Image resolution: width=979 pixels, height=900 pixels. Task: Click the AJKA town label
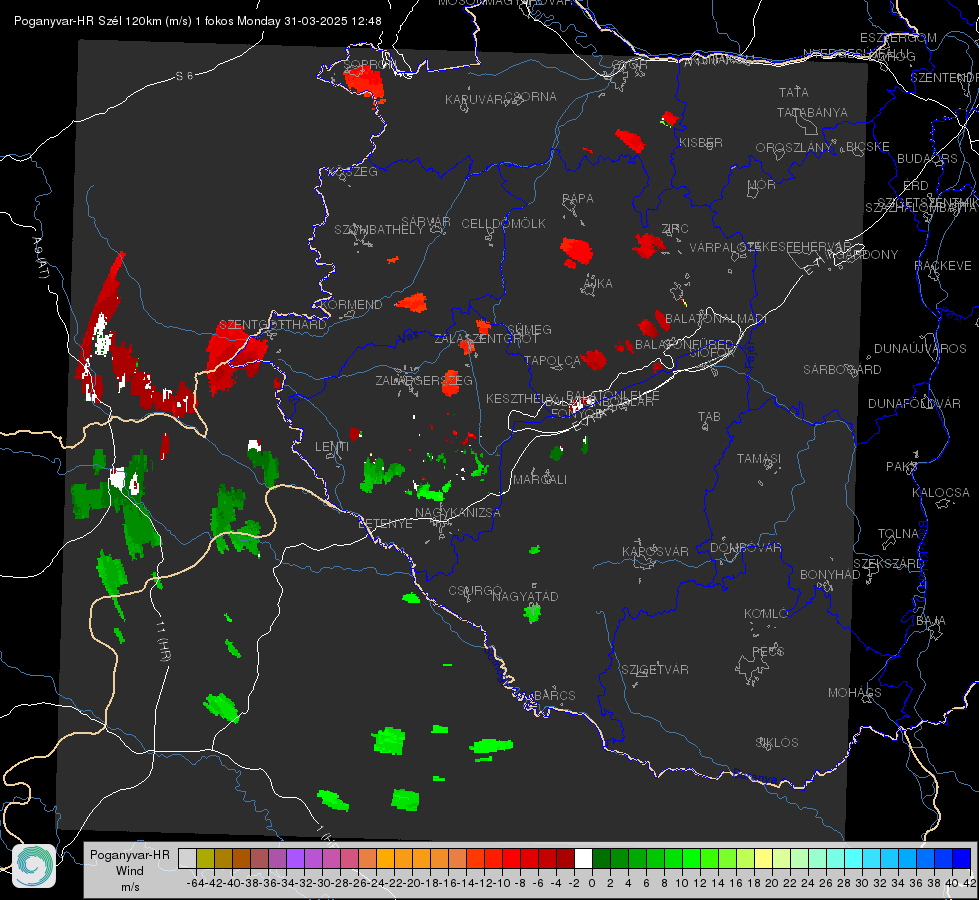click(597, 284)
